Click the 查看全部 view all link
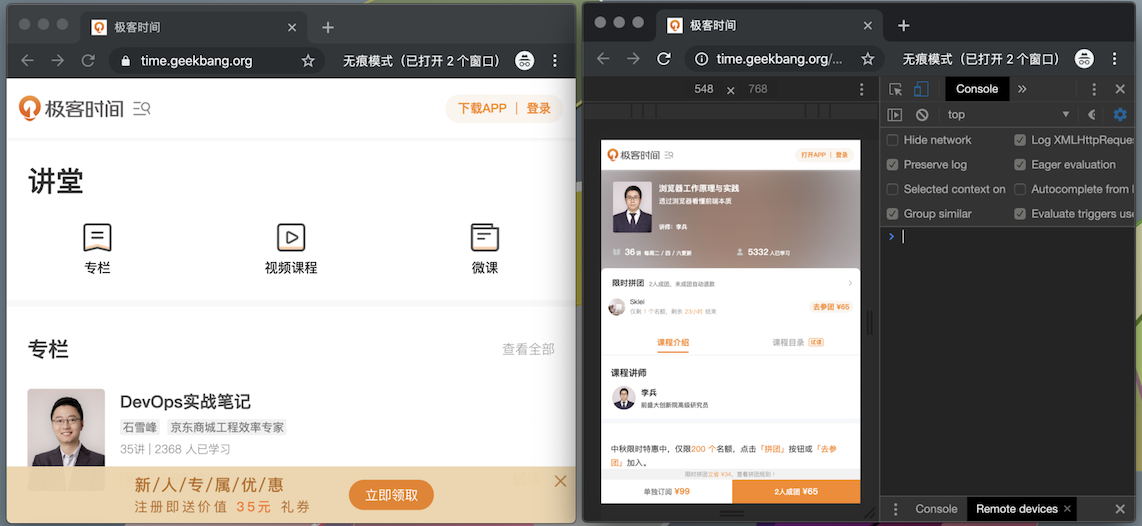 pyautogui.click(x=528, y=349)
